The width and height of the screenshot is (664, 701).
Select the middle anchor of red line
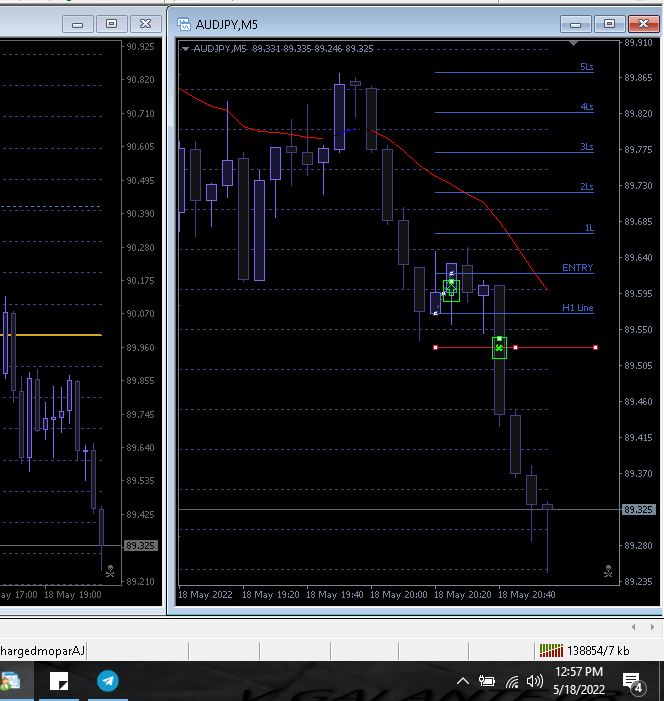pyautogui.click(x=516, y=347)
